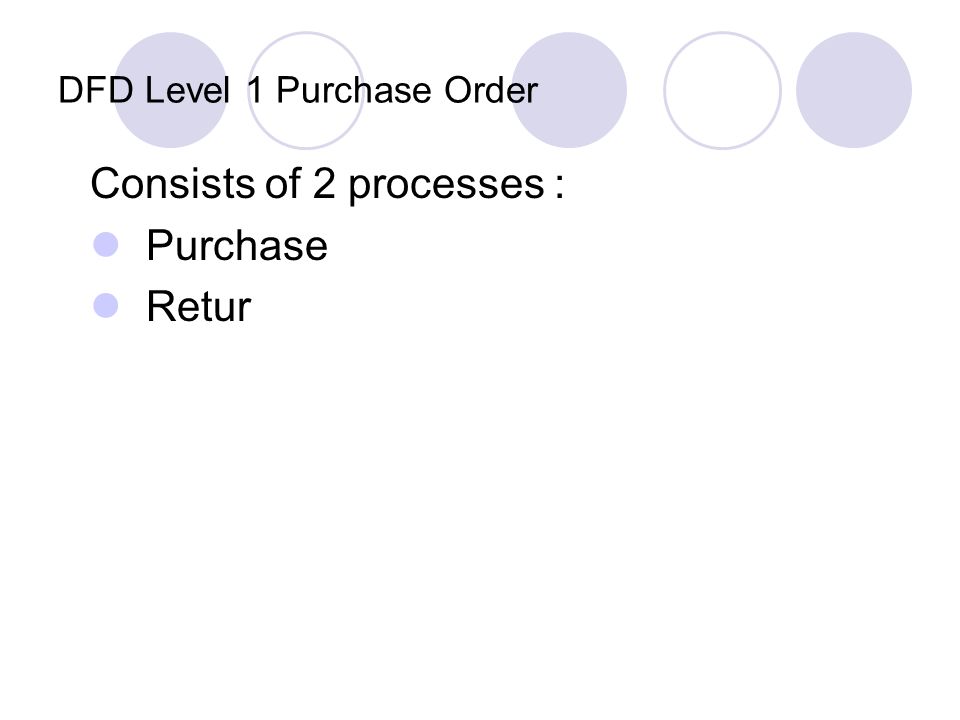
Task: Click the number '2' in body text
Action: [x=324, y=183]
